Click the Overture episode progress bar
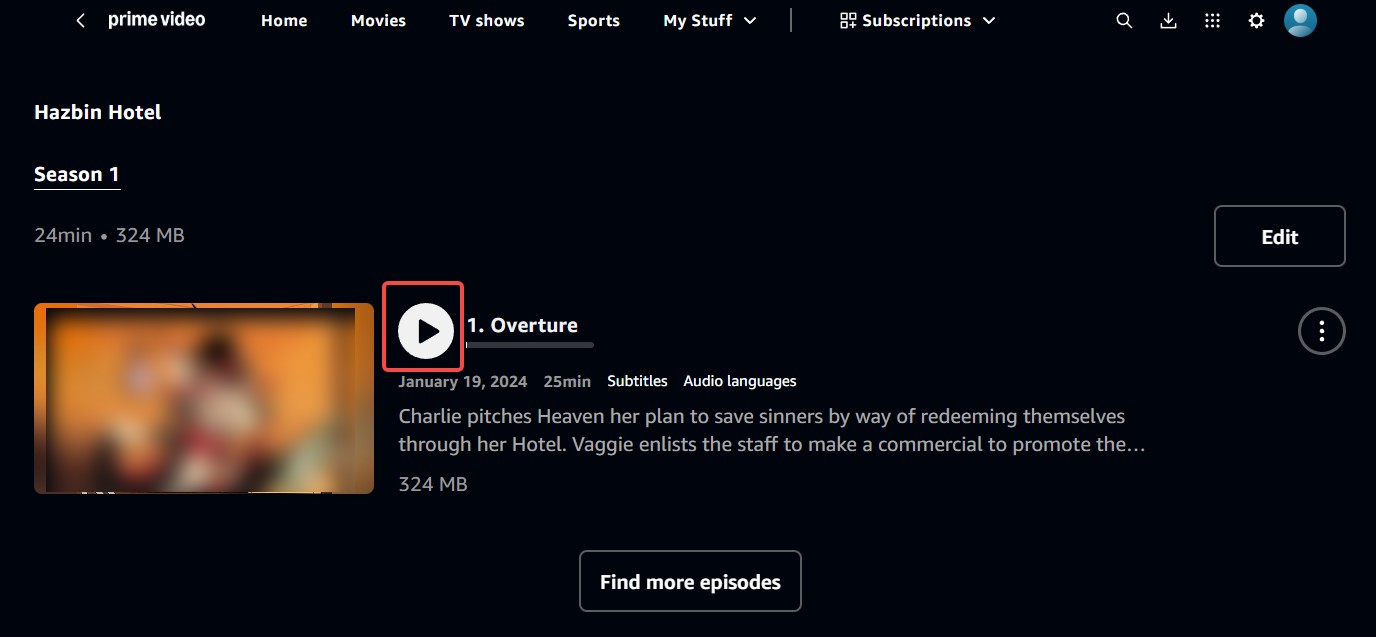Screen dimensions: 1376x637 pos(530,345)
